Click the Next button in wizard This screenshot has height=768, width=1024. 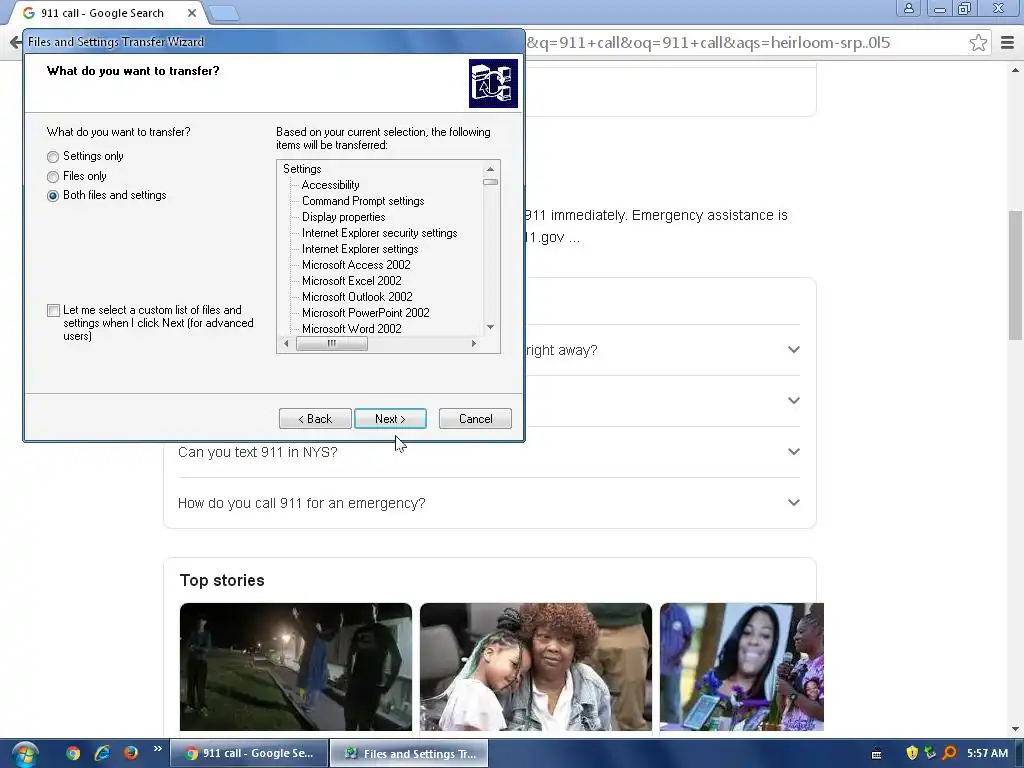391,419
